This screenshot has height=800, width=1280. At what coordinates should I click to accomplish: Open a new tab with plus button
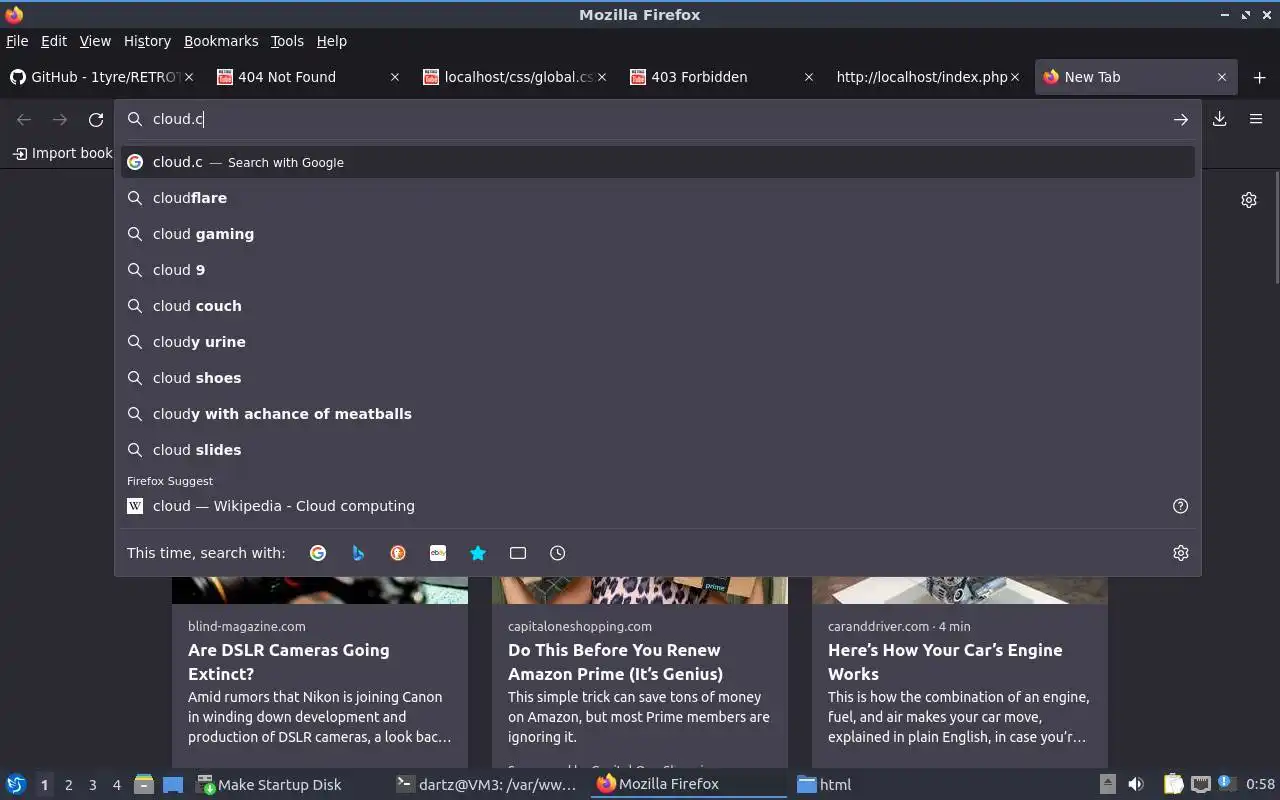[x=1259, y=77]
